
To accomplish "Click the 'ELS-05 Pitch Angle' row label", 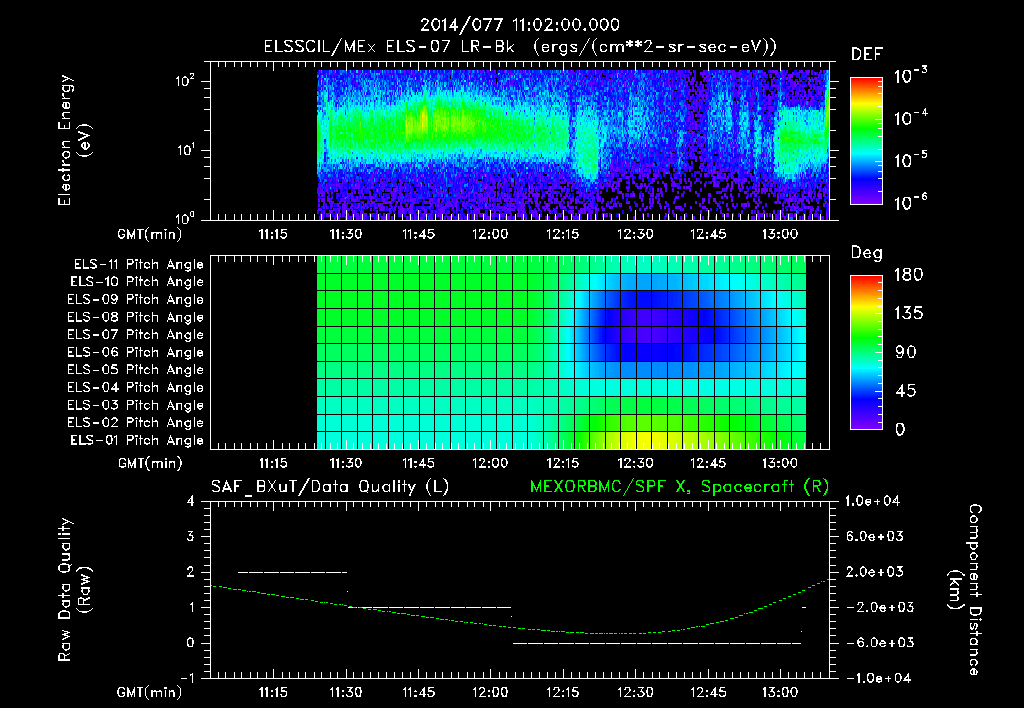I will (x=135, y=370).
